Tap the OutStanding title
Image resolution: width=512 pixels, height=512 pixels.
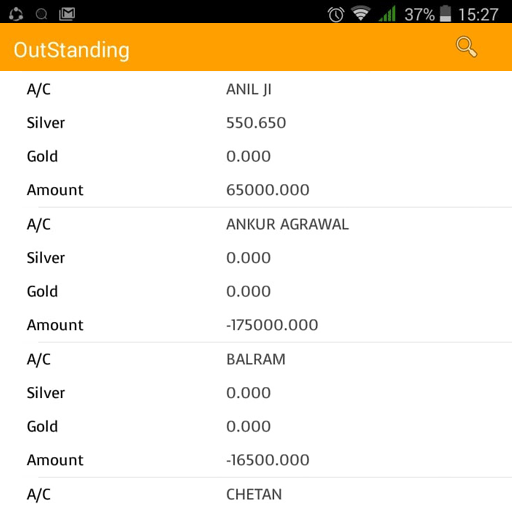point(72,50)
